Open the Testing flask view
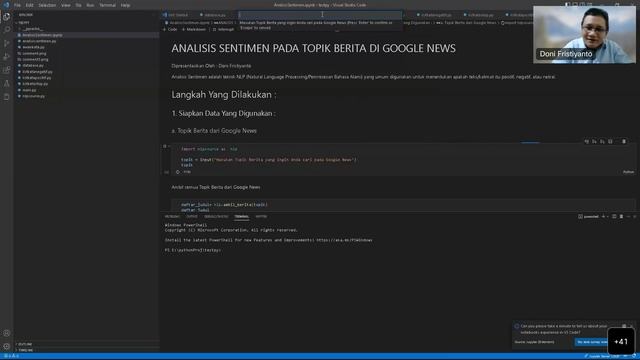 (x=7, y=84)
